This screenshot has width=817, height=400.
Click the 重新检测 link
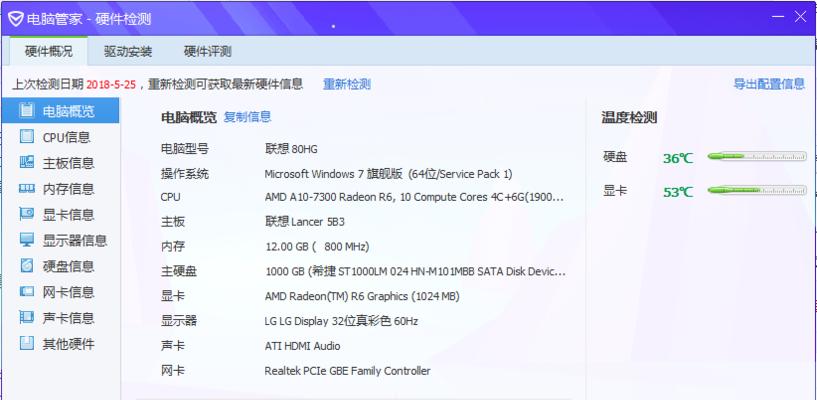pos(347,84)
